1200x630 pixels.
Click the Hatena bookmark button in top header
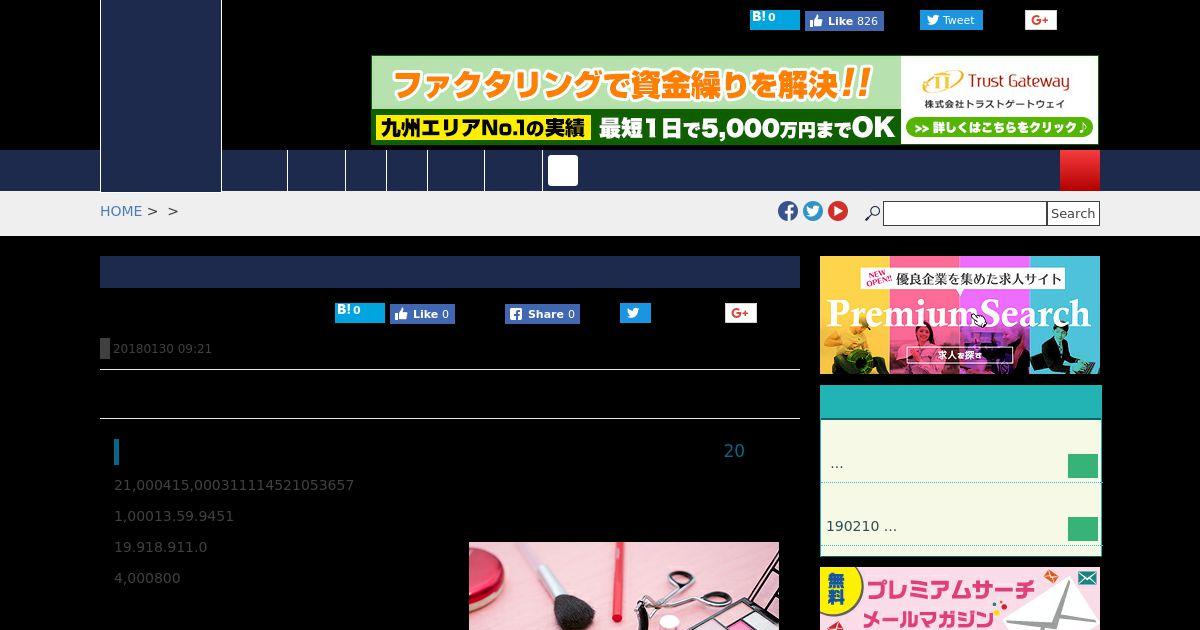click(774, 19)
